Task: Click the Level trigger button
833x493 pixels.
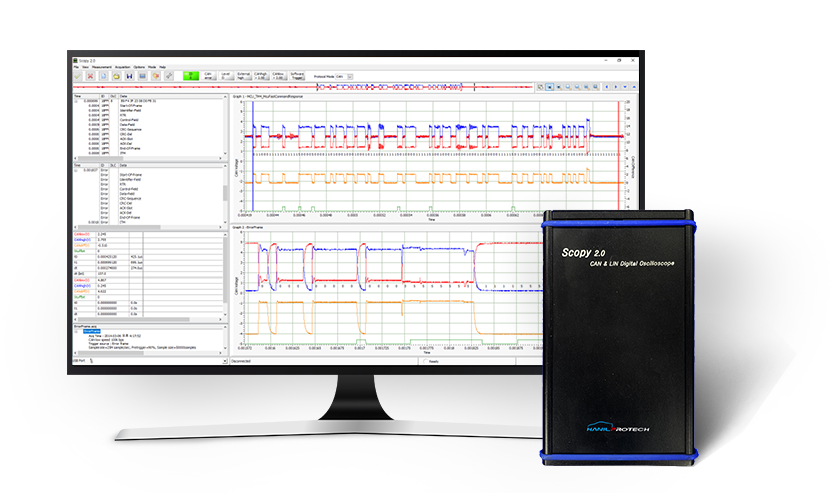Action: (x=226, y=76)
